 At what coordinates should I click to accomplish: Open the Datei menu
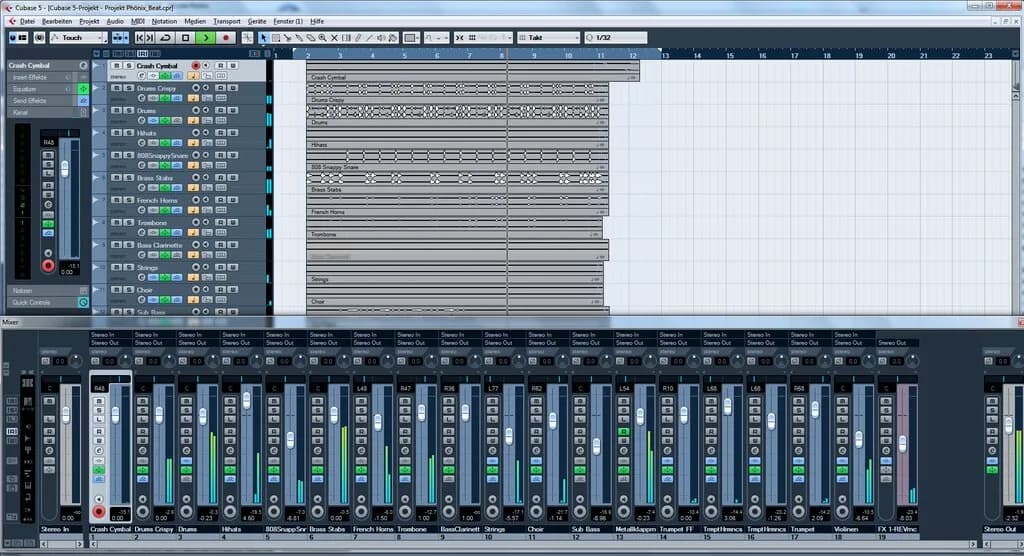pyautogui.click(x=27, y=22)
